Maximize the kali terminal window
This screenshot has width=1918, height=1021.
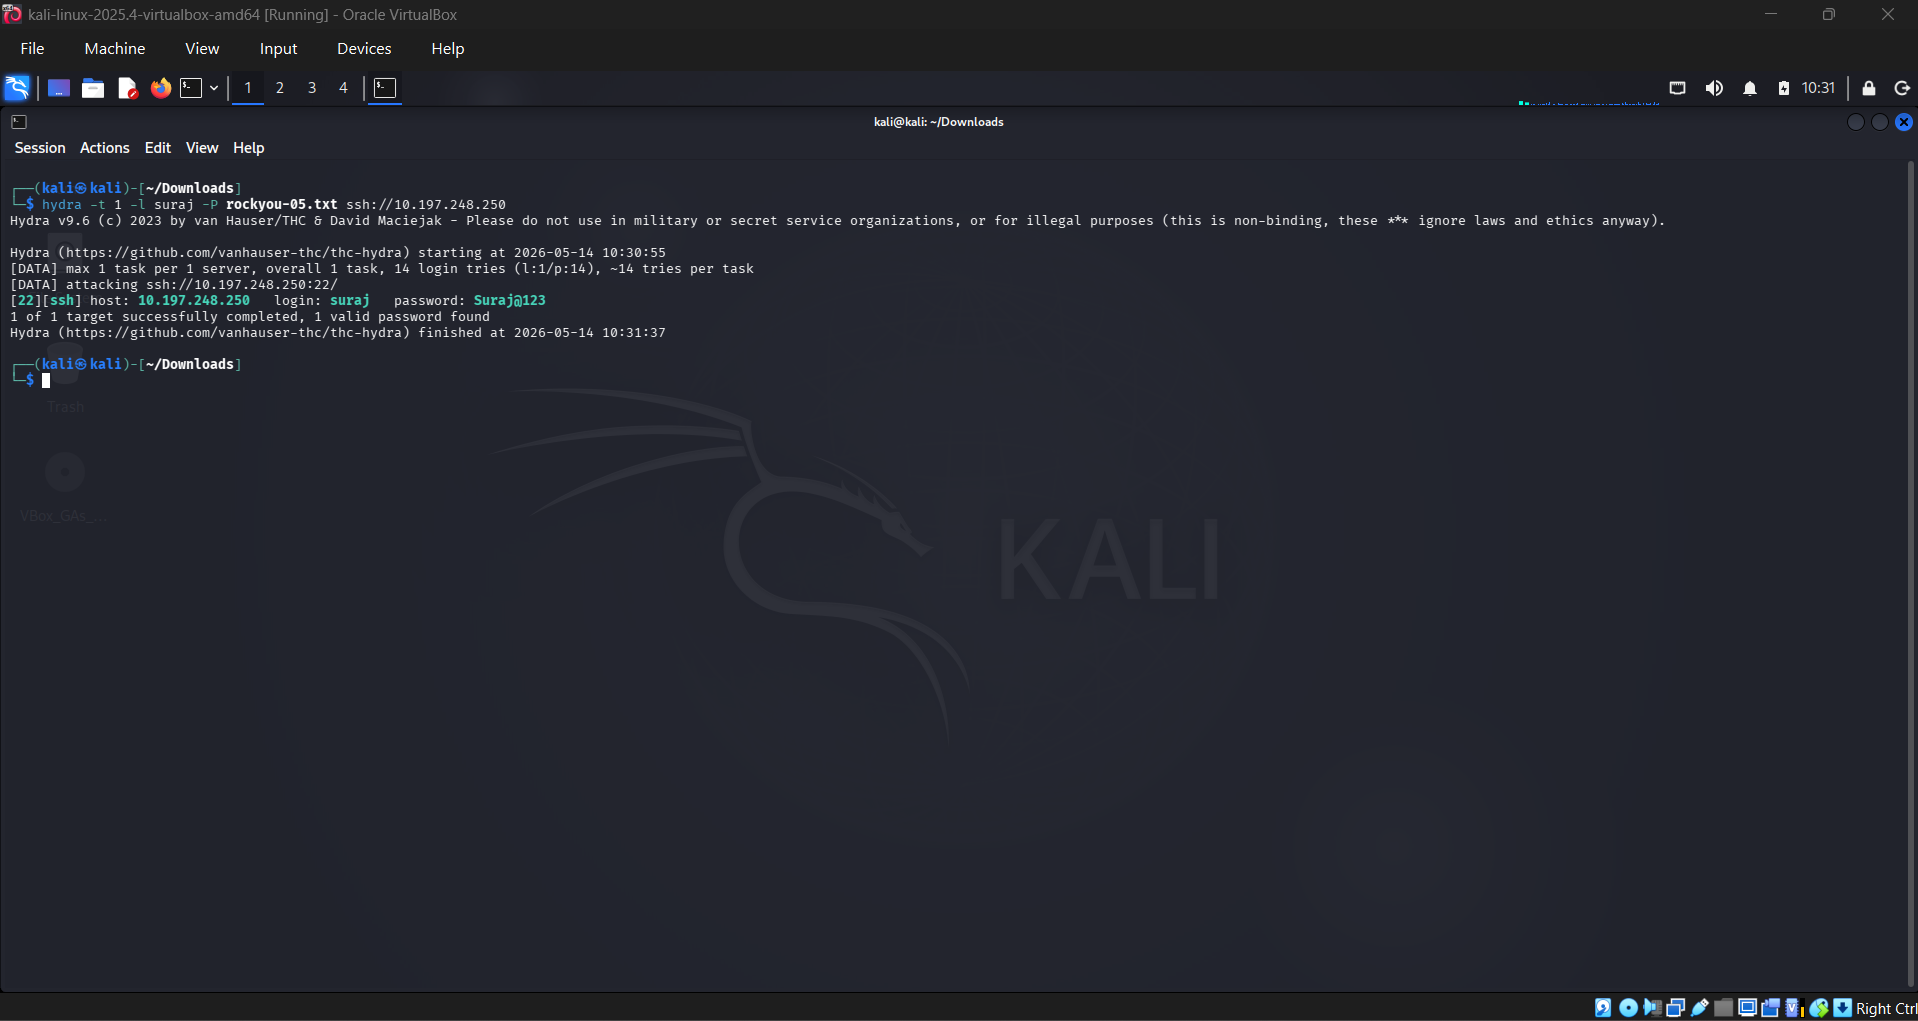coord(1880,122)
